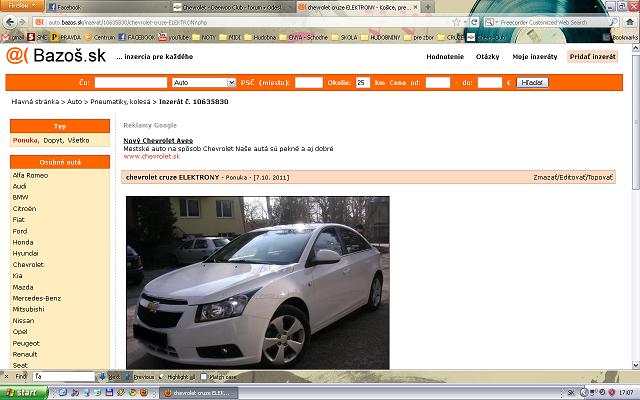Screen dimensions: 640x400
Task: Bookmark this page with the star icon
Action: click(456, 22)
